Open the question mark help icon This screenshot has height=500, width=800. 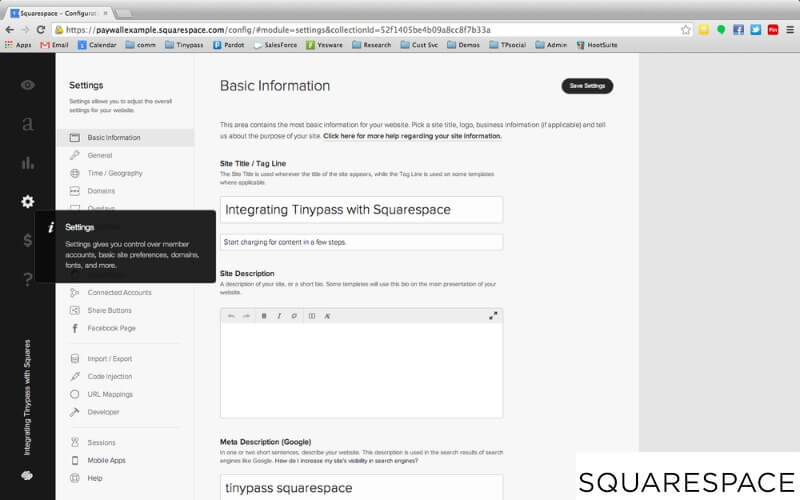pyautogui.click(x=28, y=279)
